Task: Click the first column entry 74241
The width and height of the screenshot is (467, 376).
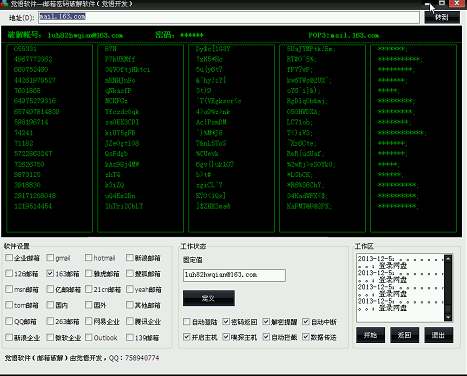Action: (23, 133)
